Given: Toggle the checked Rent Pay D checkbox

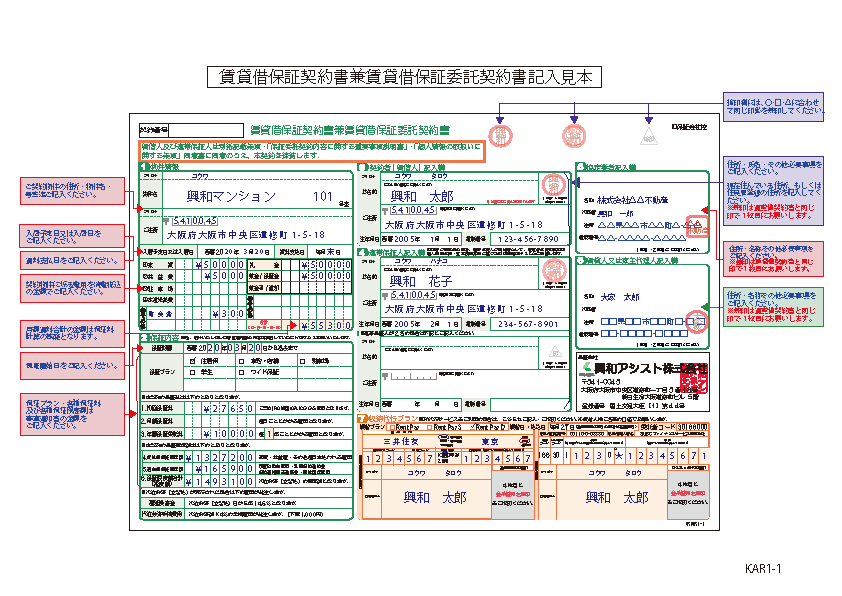Looking at the screenshot, I should [472, 427].
